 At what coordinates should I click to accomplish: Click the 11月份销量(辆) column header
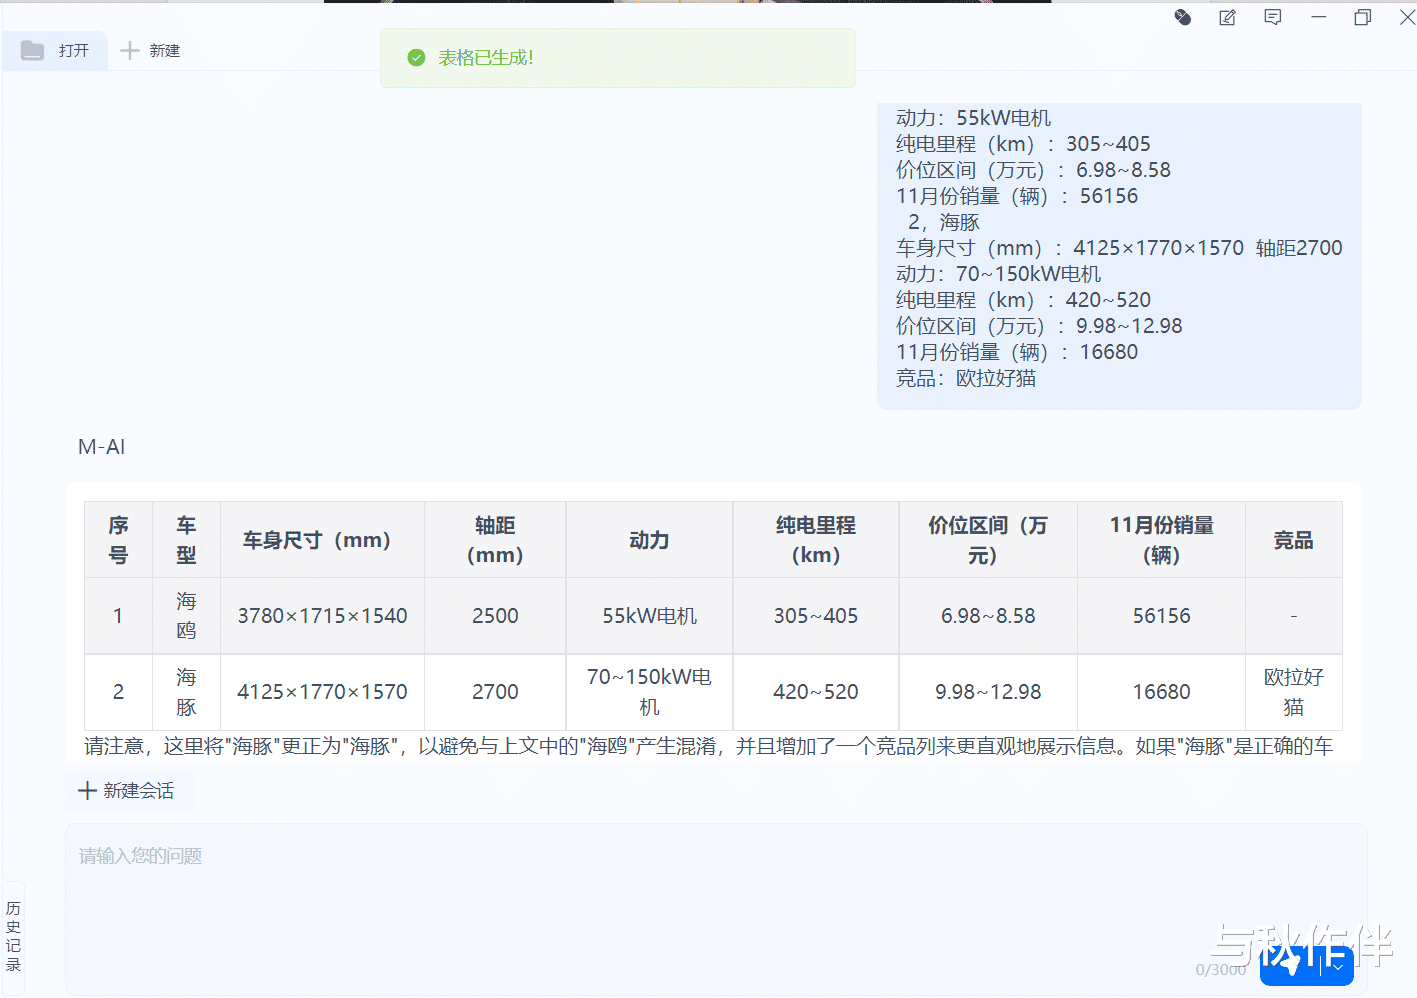(x=1161, y=540)
